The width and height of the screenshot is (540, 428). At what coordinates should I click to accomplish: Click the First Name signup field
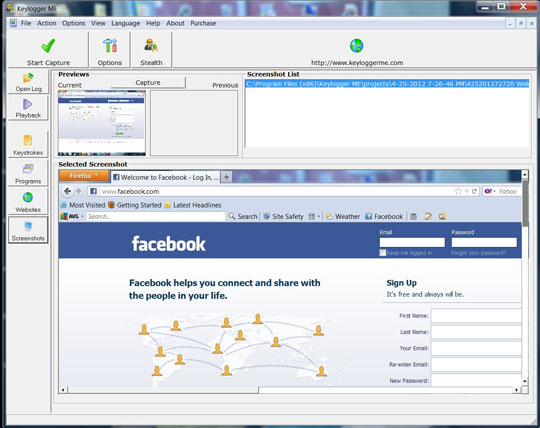tap(476, 315)
